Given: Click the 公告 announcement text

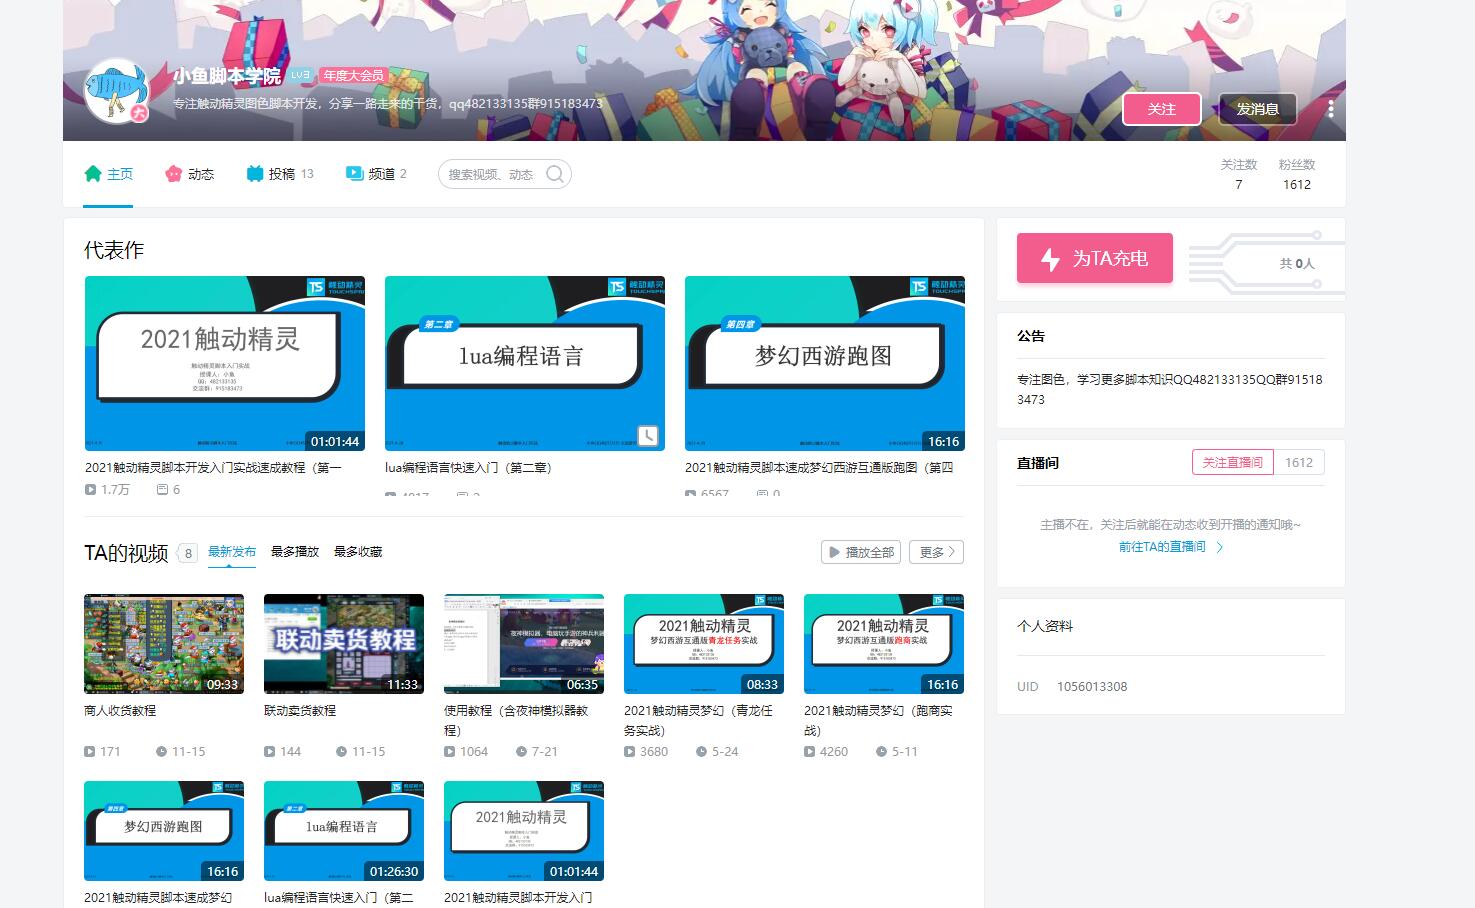Looking at the screenshot, I should (x=1170, y=389).
